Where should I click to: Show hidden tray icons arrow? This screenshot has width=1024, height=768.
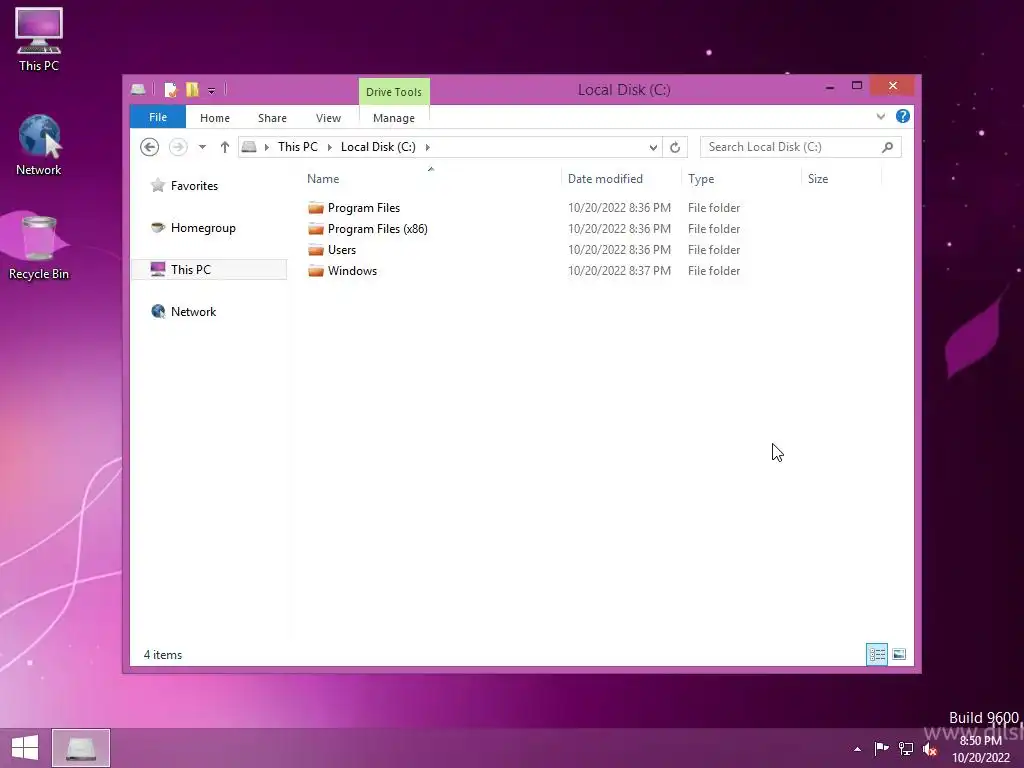tap(857, 749)
